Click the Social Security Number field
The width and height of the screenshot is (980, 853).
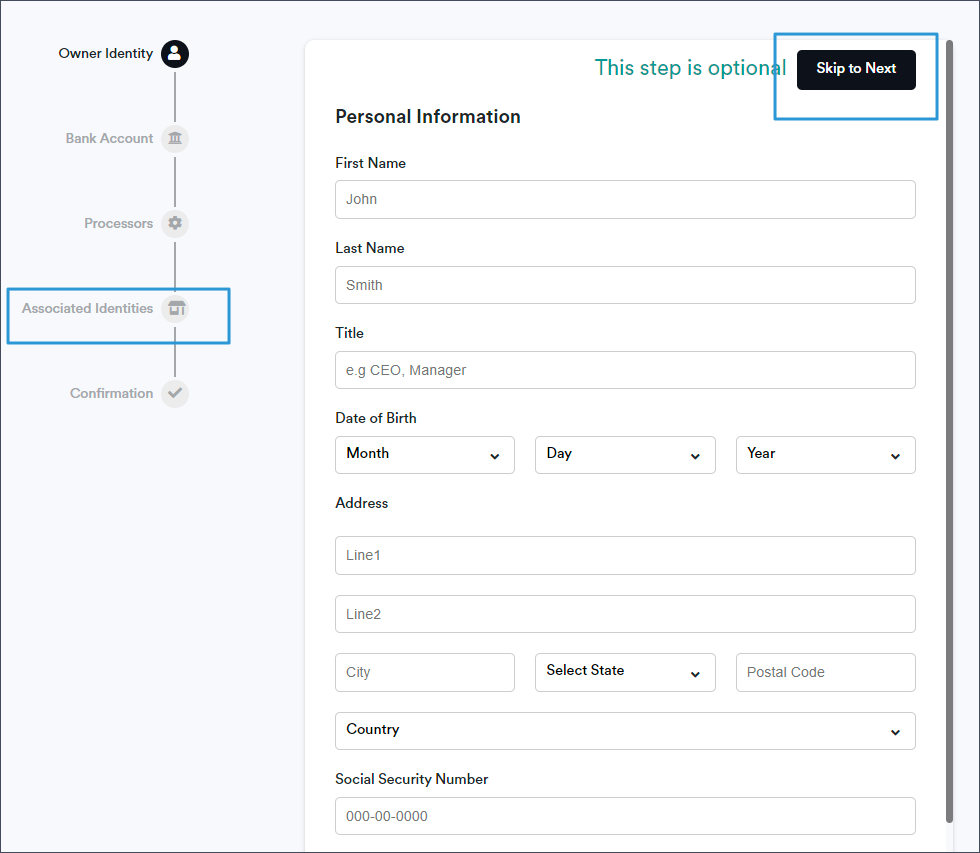(625, 816)
